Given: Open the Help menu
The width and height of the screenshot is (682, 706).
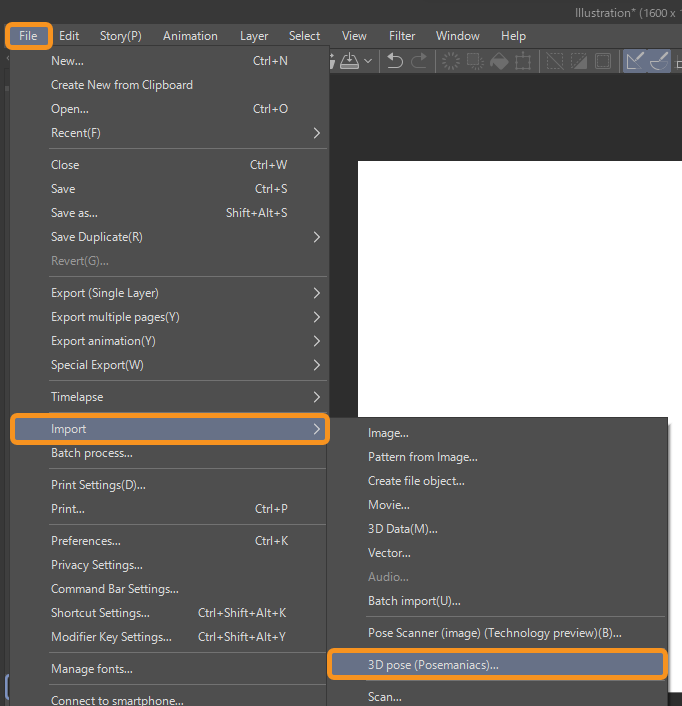Looking at the screenshot, I should (513, 36).
